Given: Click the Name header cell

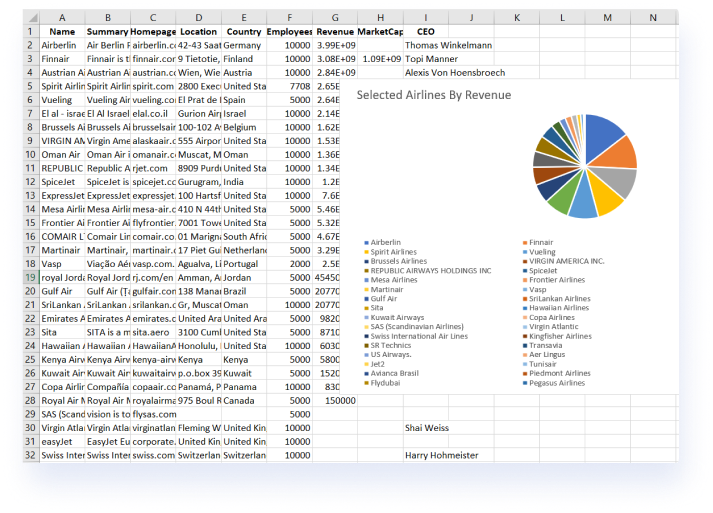Looking at the screenshot, I should pyautogui.click(x=62, y=31).
